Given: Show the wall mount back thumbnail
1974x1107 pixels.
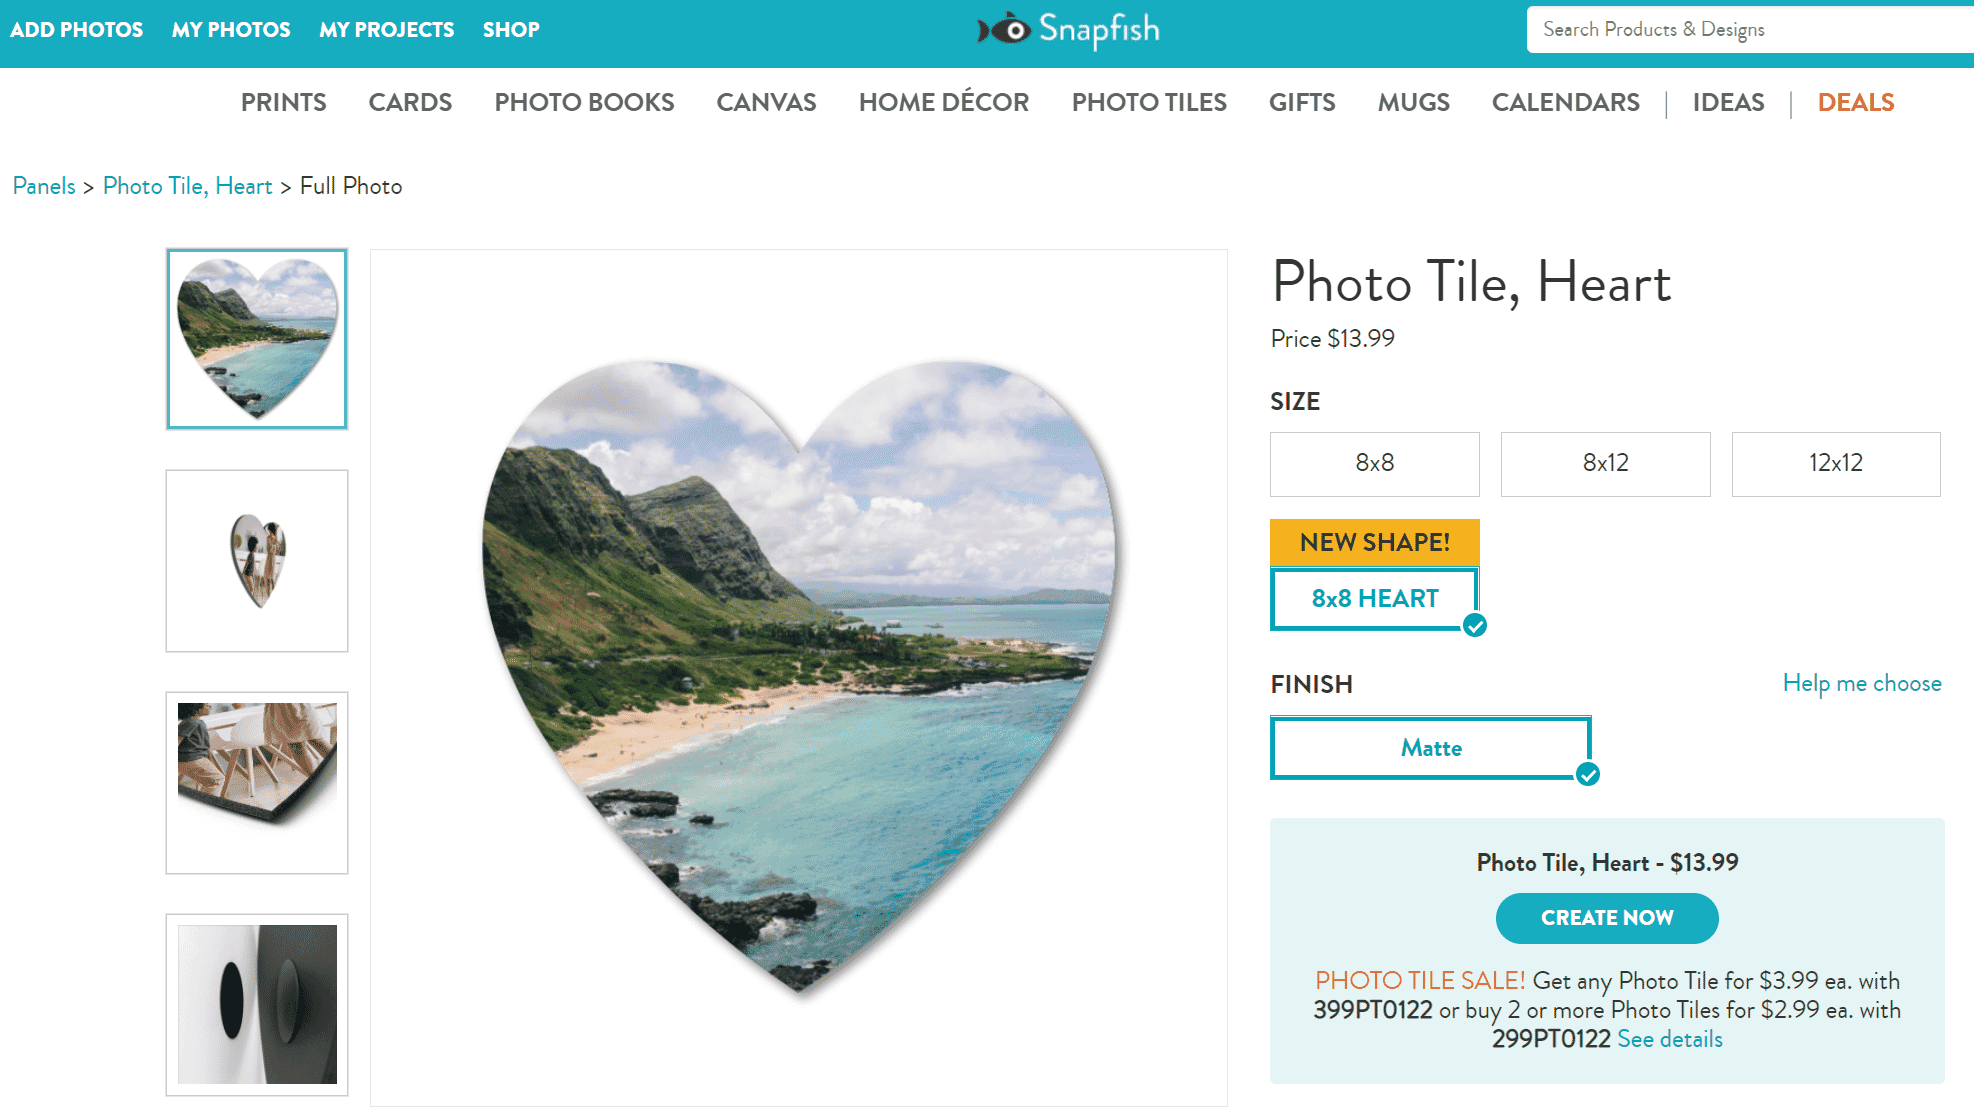Looking at the screenshot, I should tap(257, 1004).
